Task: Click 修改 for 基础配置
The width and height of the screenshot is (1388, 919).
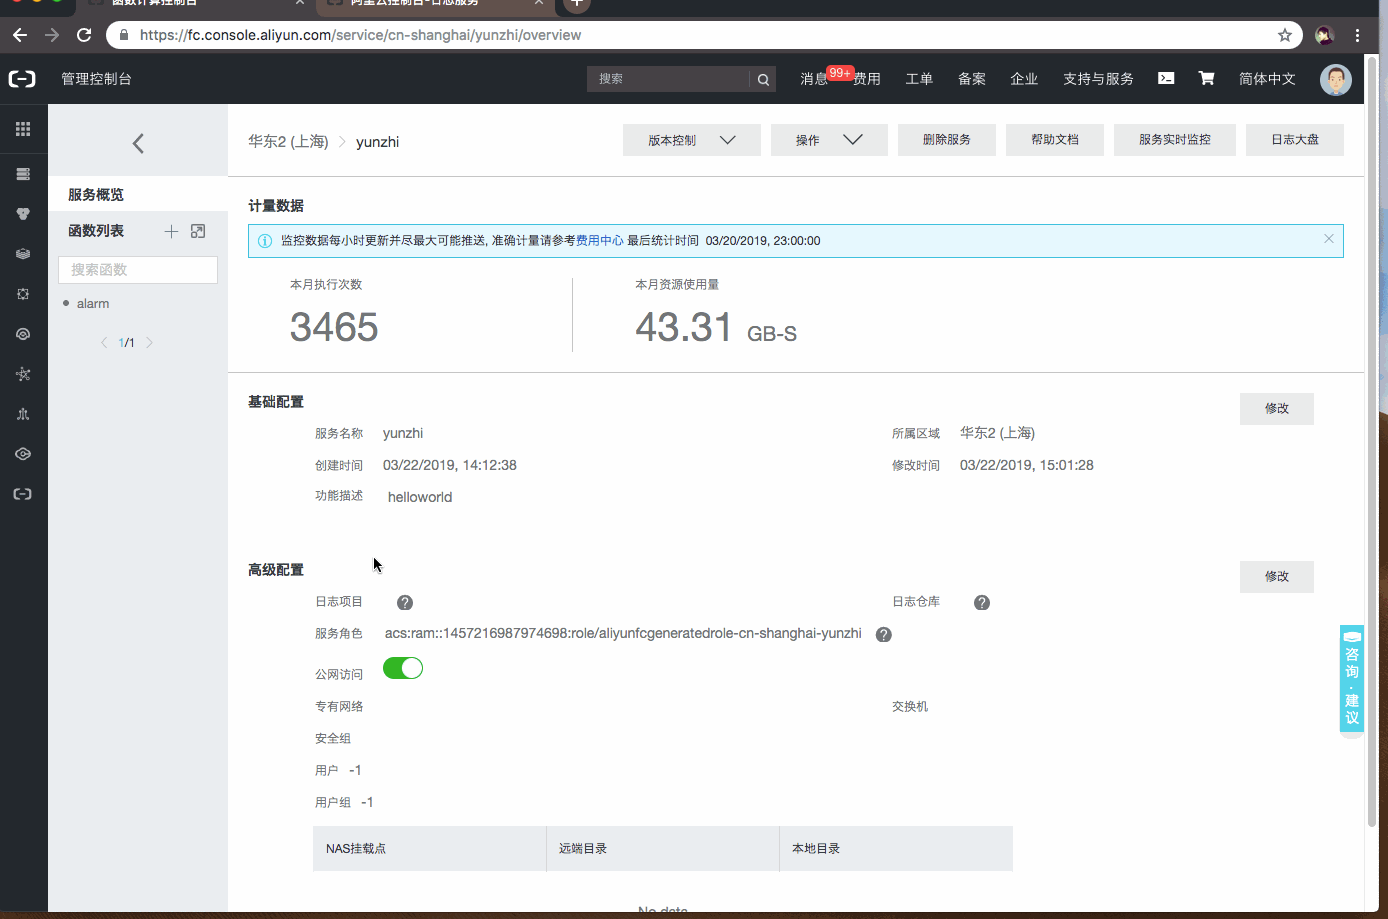Action: (1277, 409)
